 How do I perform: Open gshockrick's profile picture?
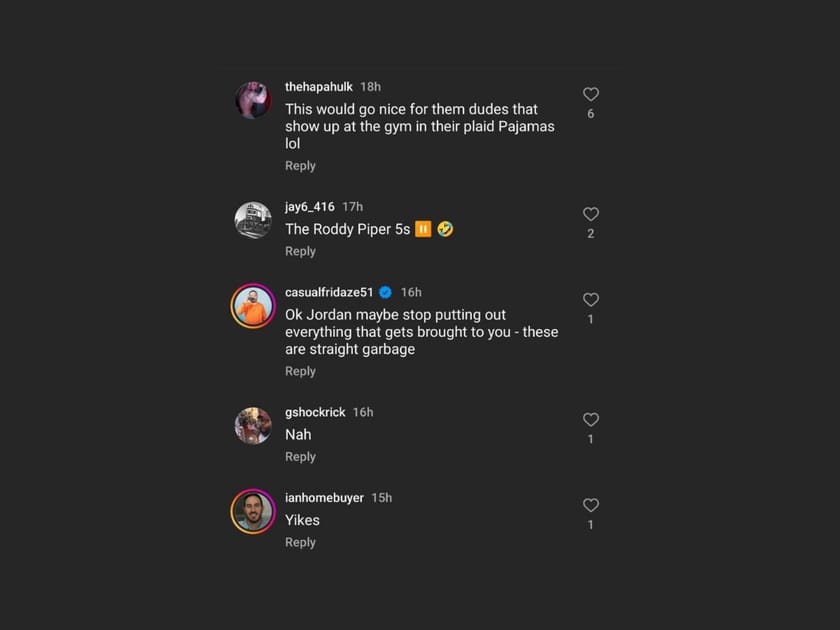pyautogui.click(x=253, y=426)
